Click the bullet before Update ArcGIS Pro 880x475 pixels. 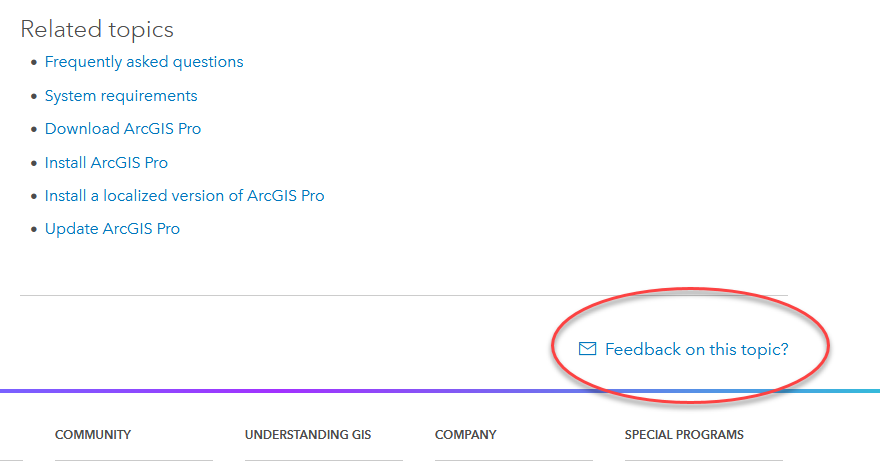[34, 230]
